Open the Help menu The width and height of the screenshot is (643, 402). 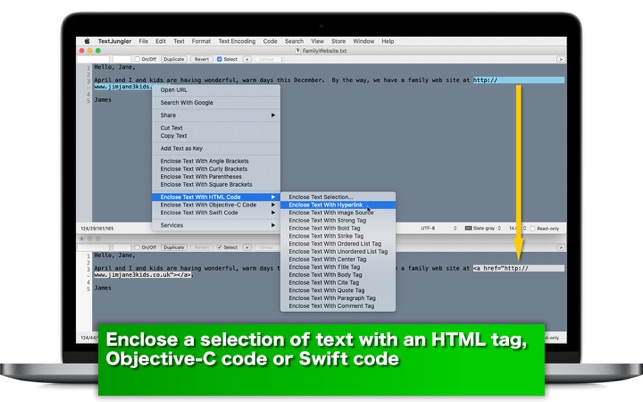point(388,41)
